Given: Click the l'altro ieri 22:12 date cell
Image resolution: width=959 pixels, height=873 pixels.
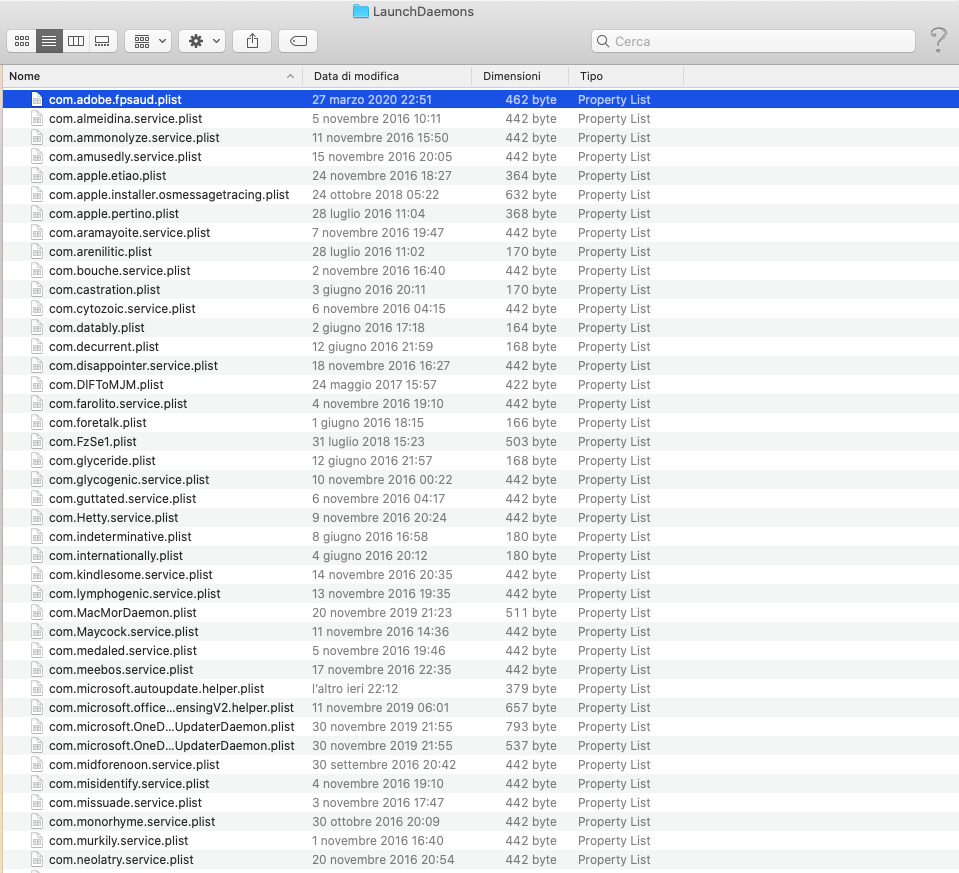Looking at the screenshot, I should click(x=355, y=688).
